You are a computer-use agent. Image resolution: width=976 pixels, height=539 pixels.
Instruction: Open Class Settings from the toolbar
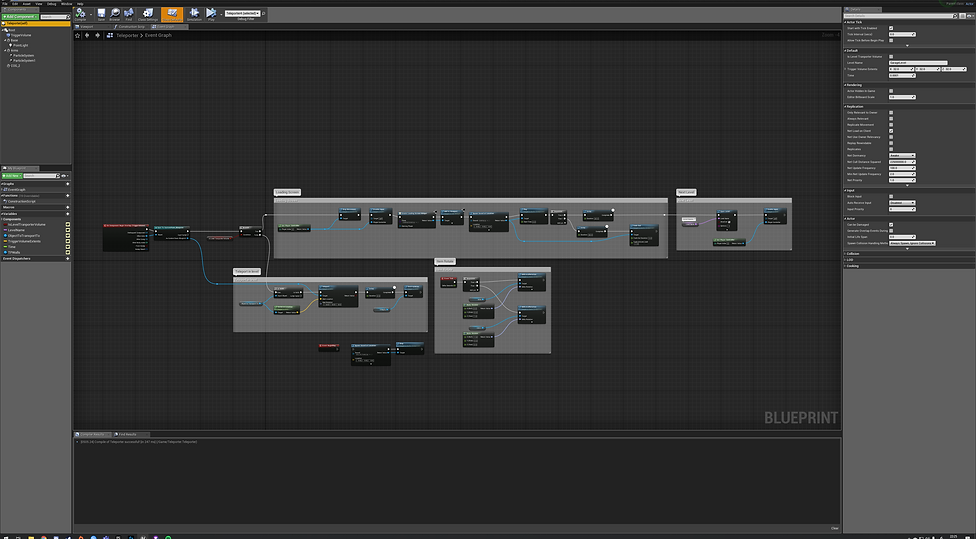tap(148, 14)
